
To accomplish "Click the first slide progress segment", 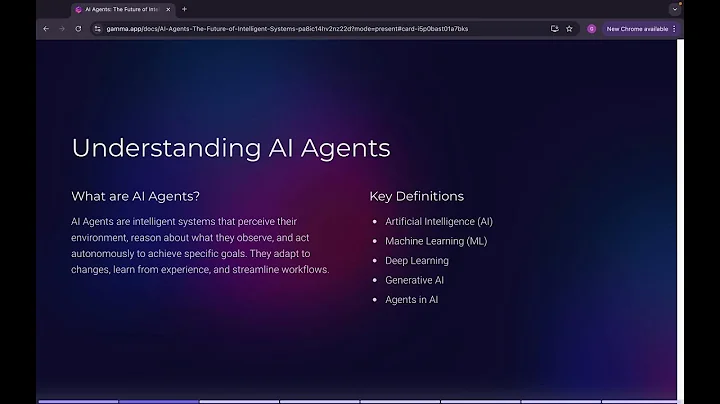I will 78,402.
